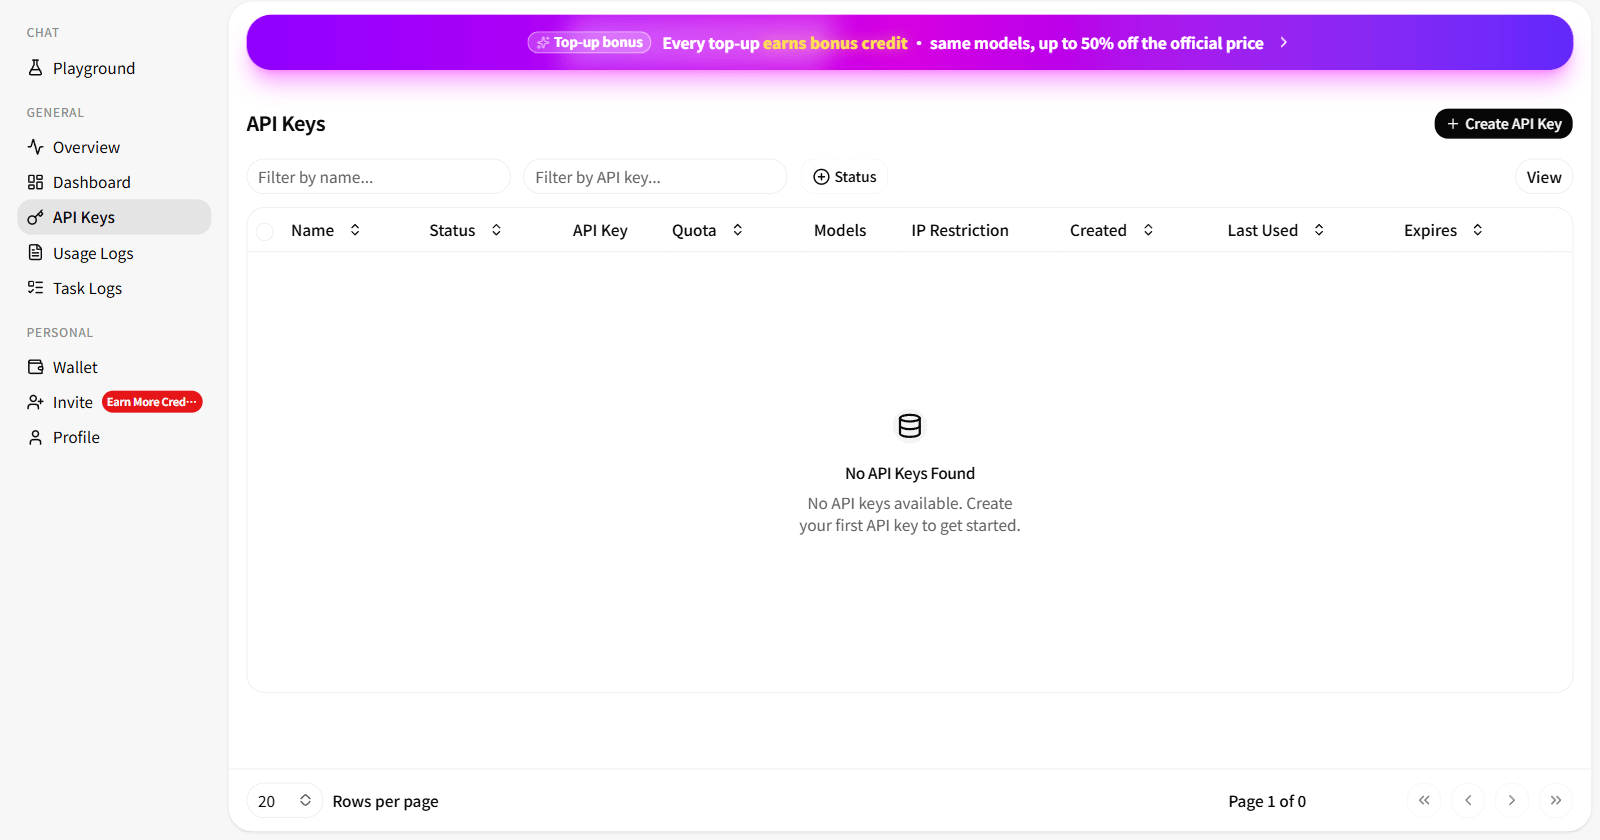
Task: Open the Wallet page
Action: tap(114, 367)
